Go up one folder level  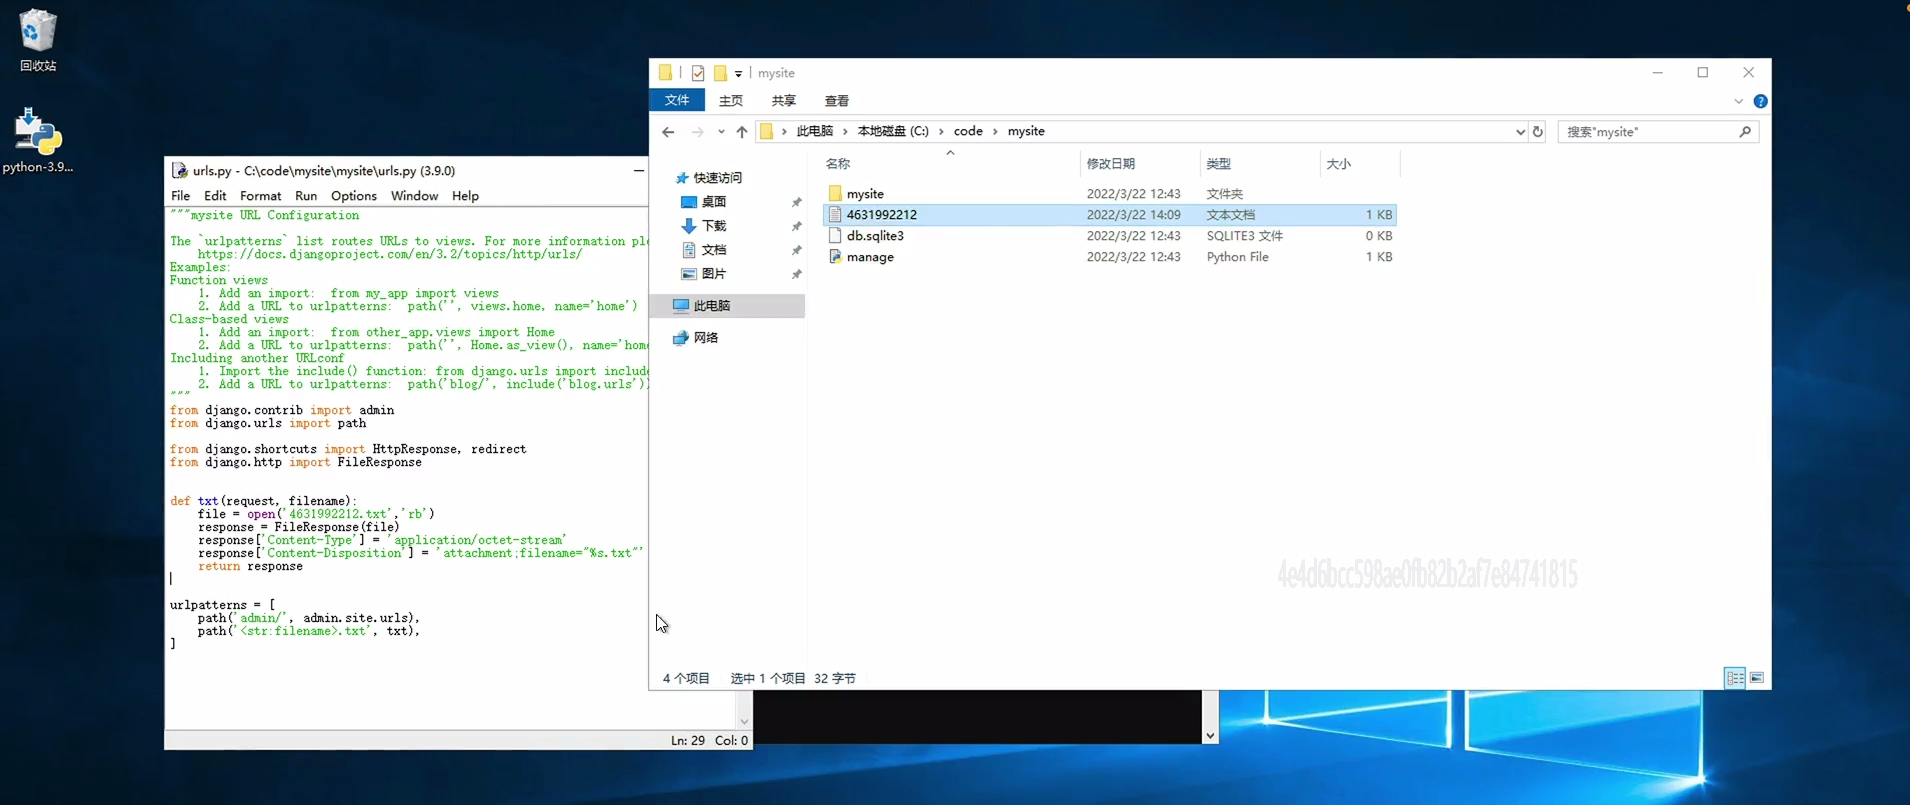pos(742,132)
